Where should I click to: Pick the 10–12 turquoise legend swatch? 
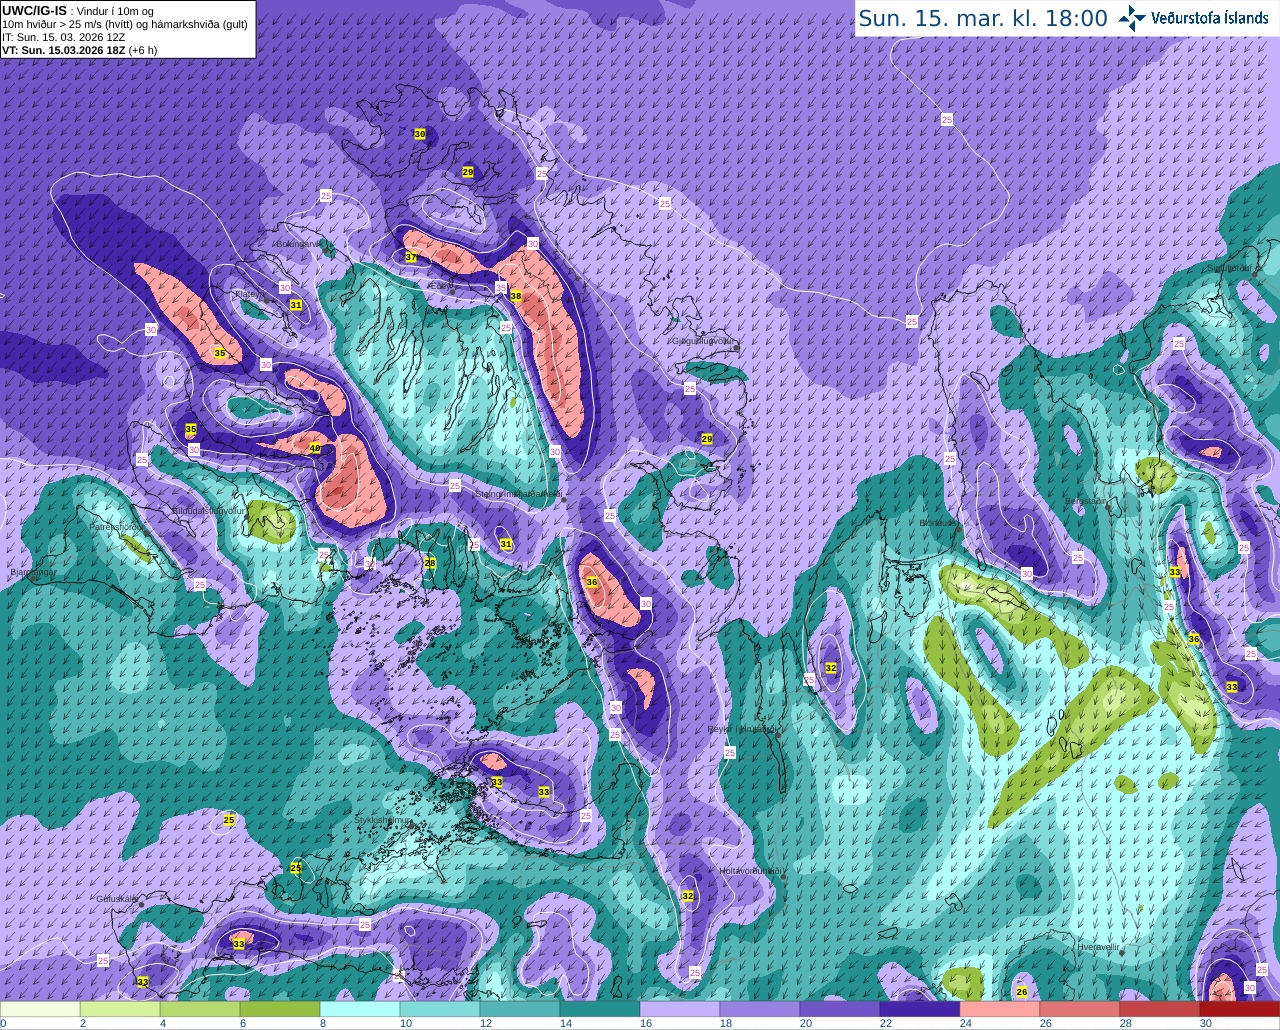point(440,1009)
